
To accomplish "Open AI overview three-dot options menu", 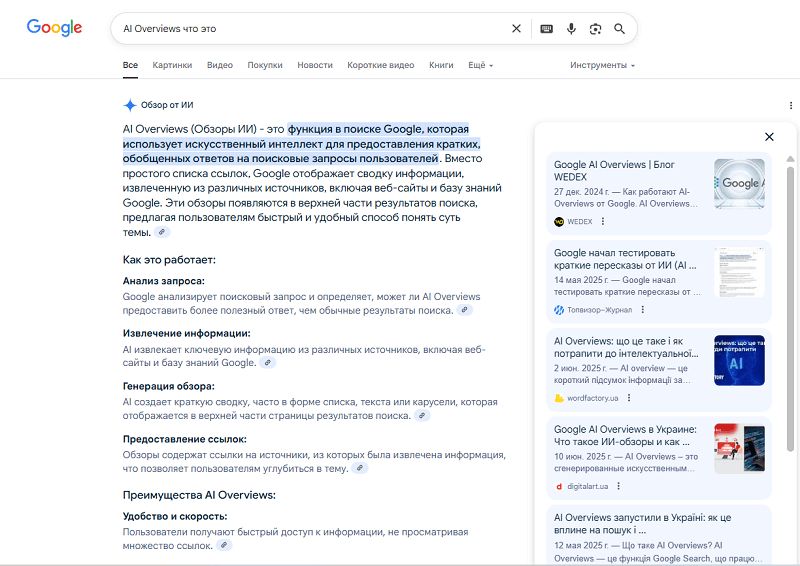I will [791, 105].
